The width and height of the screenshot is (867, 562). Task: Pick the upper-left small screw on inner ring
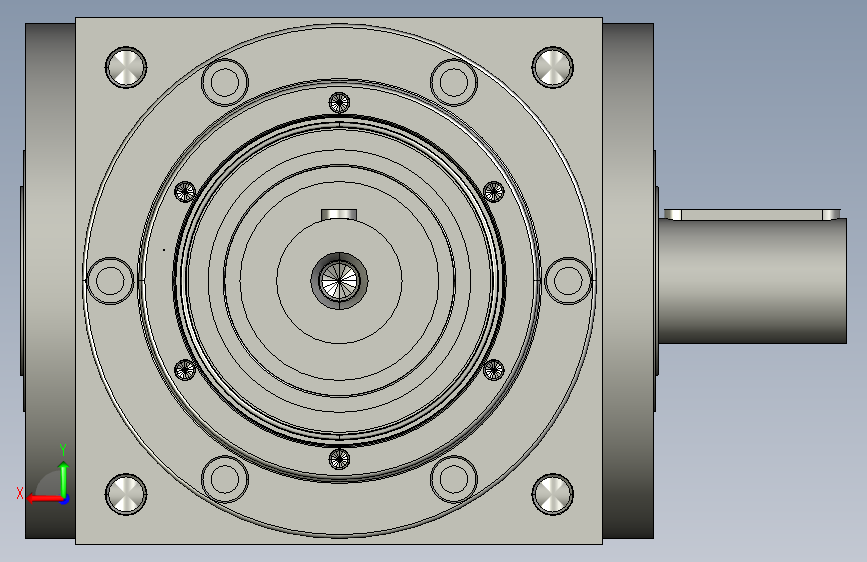coord(185,192)
